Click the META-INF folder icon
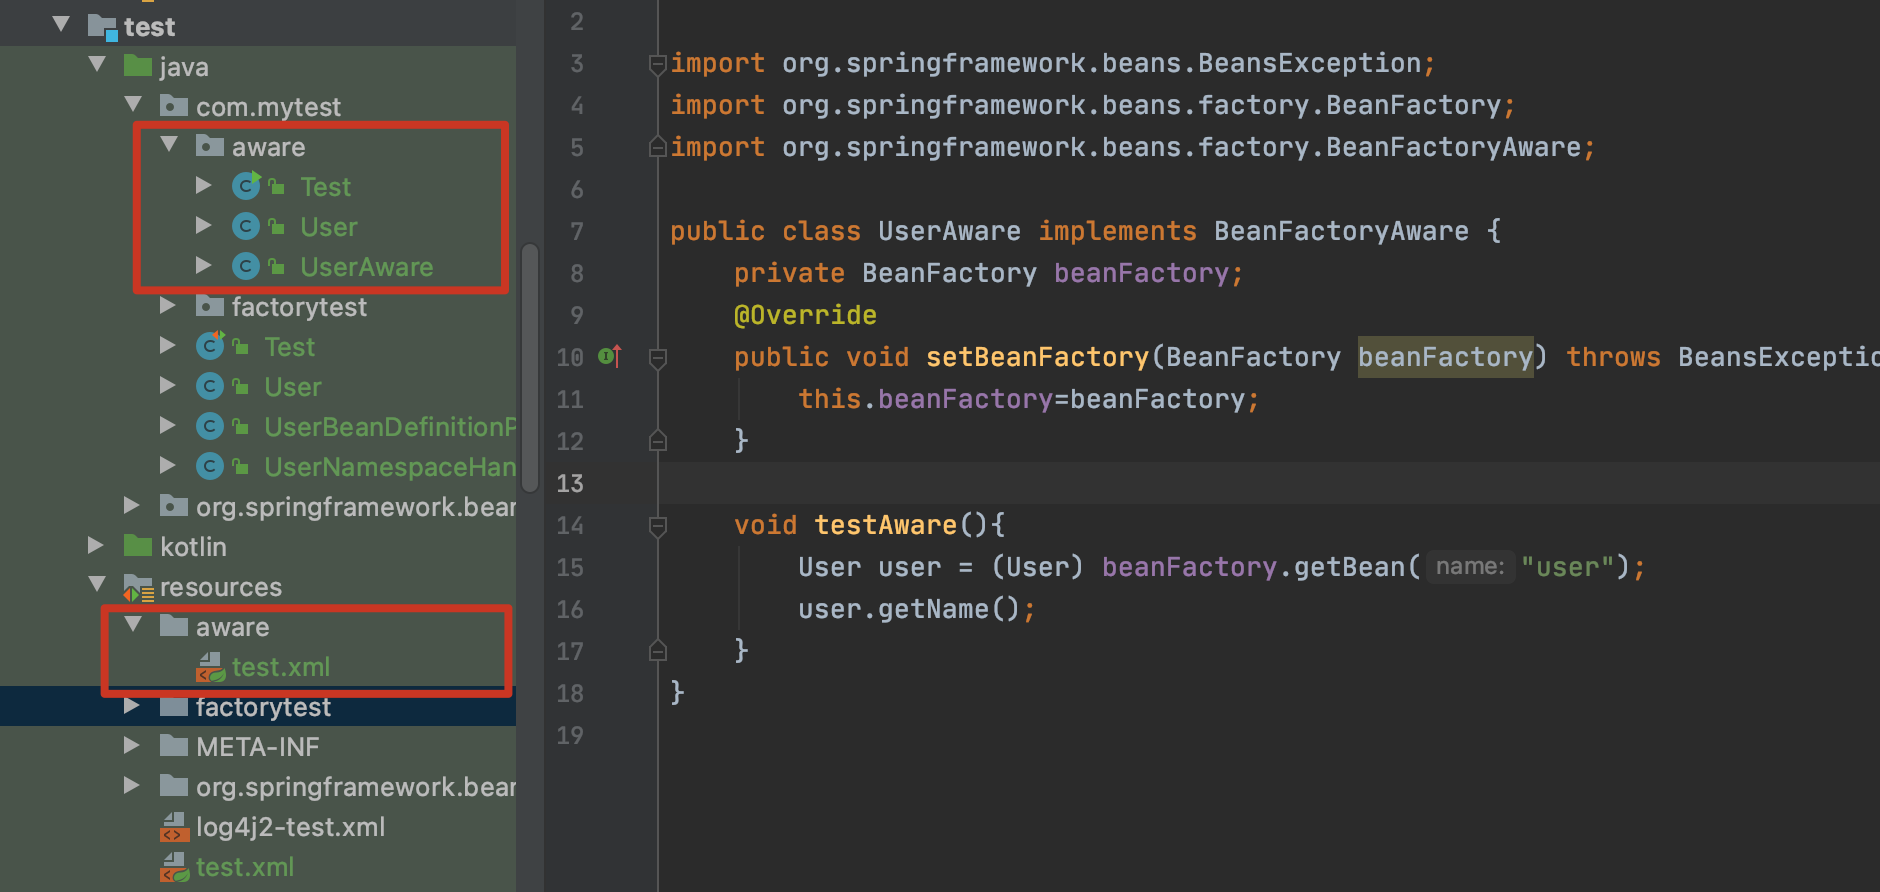1880x892 pixels. coord(173,745)
